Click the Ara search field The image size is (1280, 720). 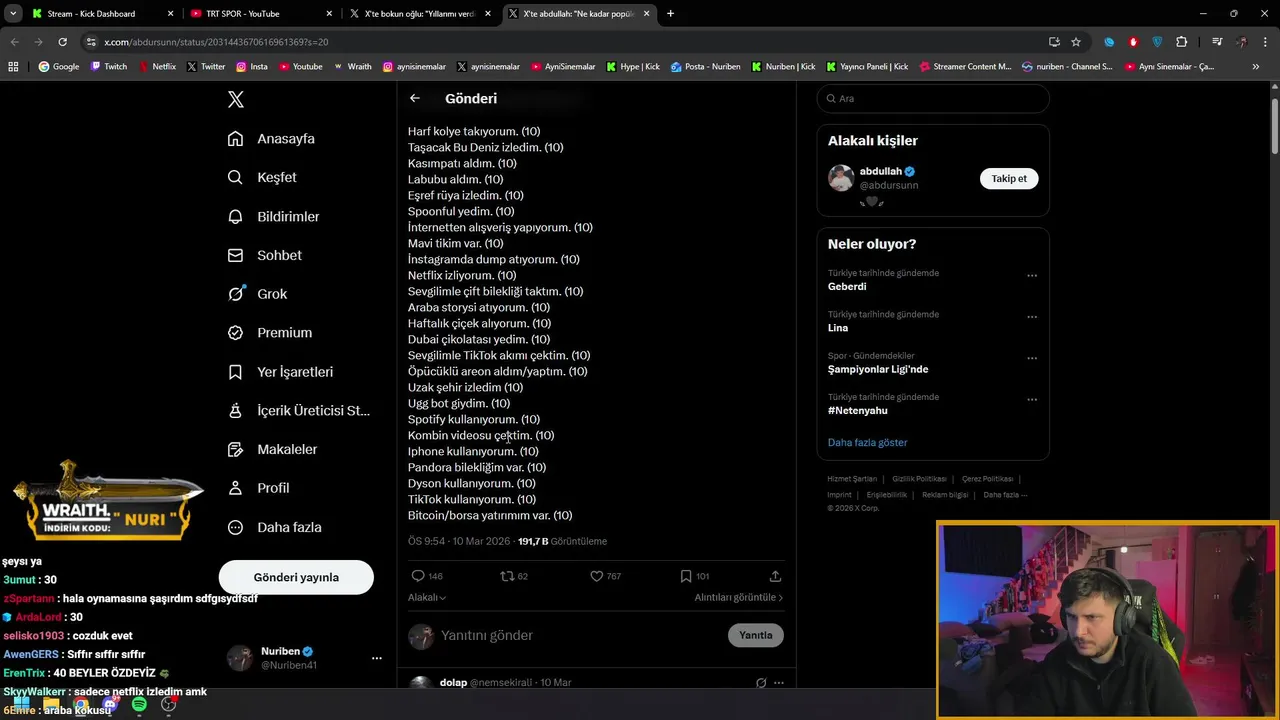(x=933, y=98)
